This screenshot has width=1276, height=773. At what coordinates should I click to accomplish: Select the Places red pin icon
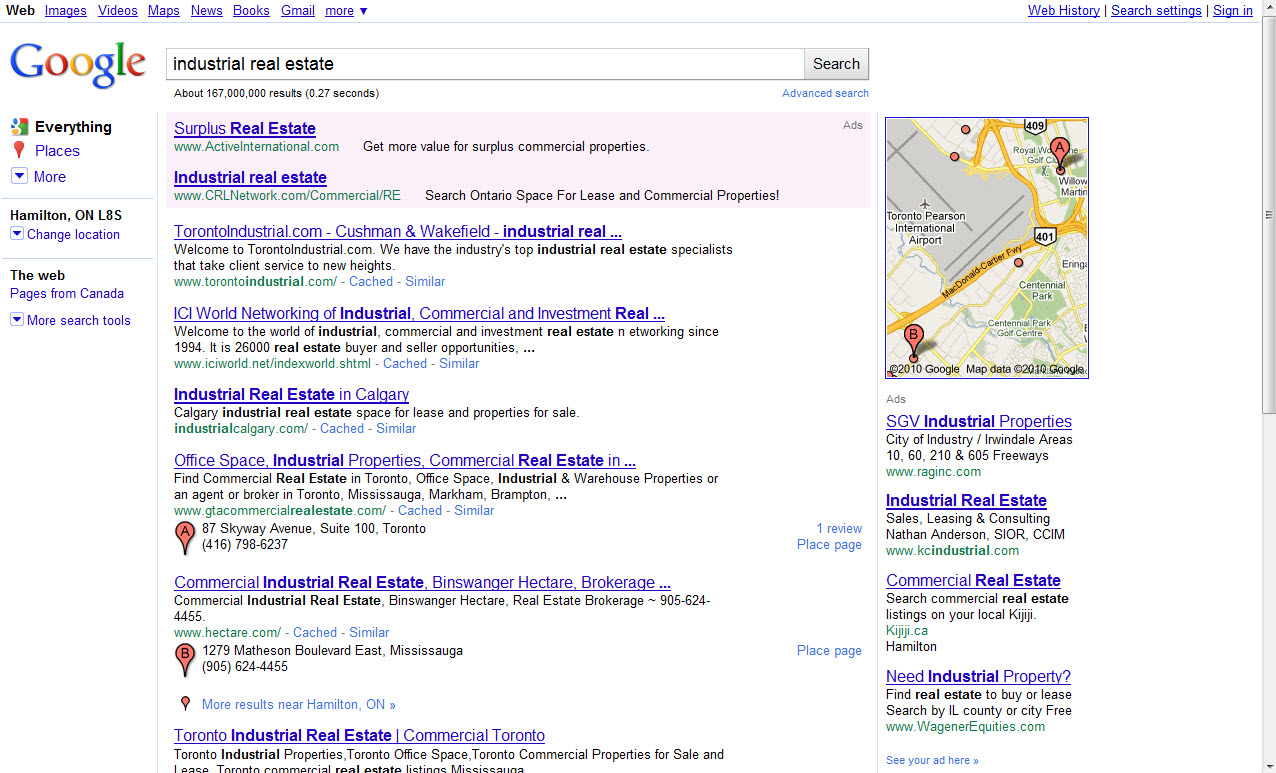click(x=18, y=151)
